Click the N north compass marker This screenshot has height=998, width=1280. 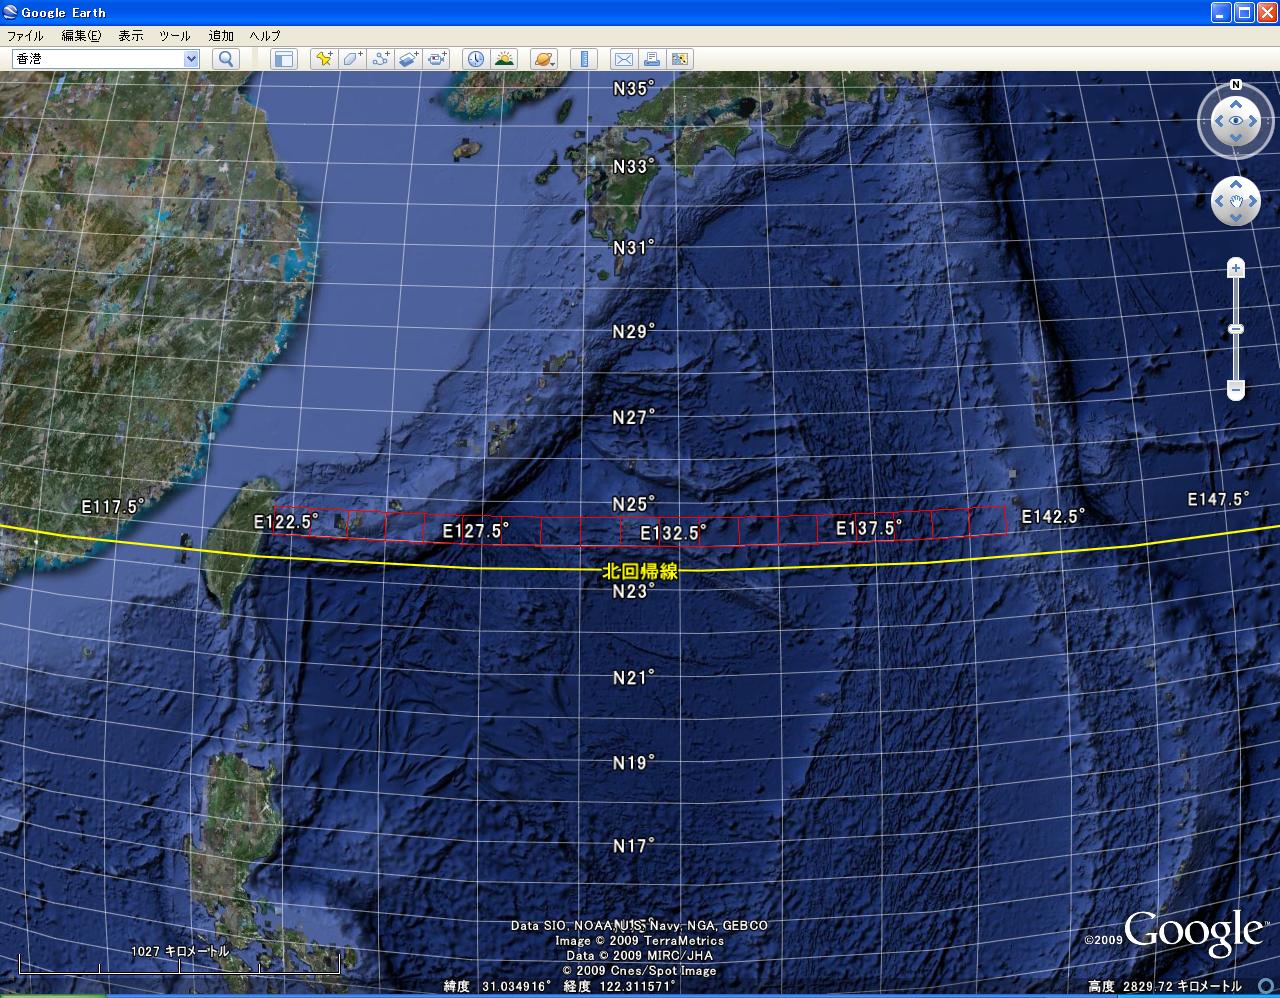tap(1236, 85)
